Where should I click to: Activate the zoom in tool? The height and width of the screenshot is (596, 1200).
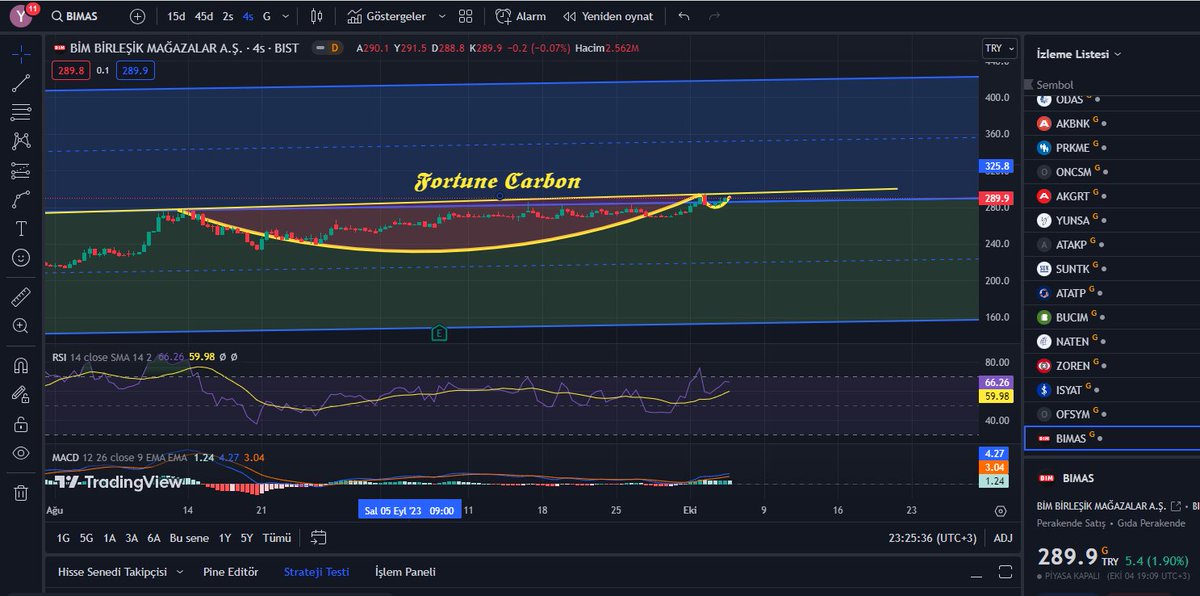21,326
